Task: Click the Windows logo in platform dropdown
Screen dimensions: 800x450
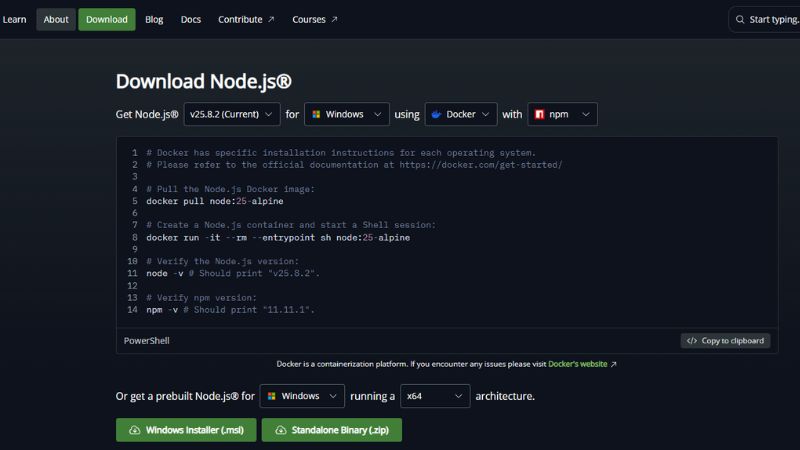Action: pos(316,114)
